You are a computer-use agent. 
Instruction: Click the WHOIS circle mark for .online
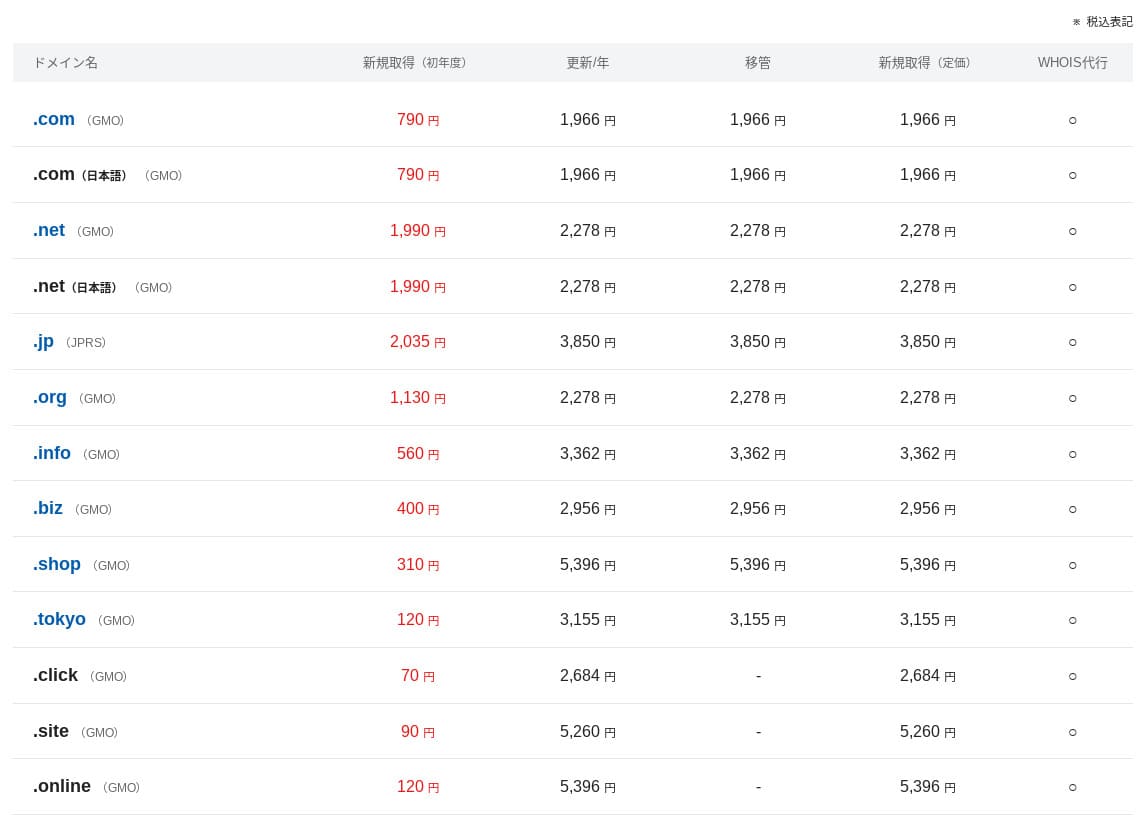click(x=1072, y=787)
